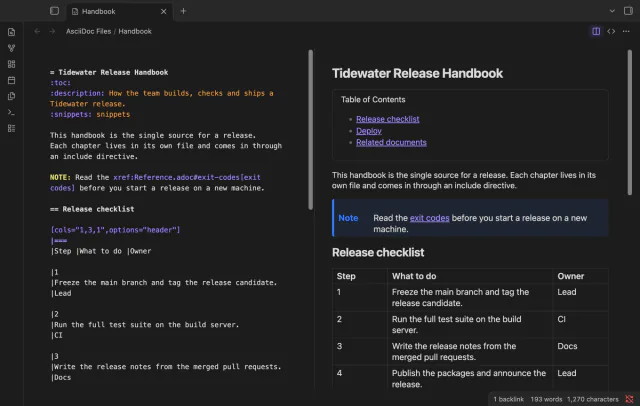Follow the Related documents contents link
This screenshot has width=640, height=406.
pos(391,142)
